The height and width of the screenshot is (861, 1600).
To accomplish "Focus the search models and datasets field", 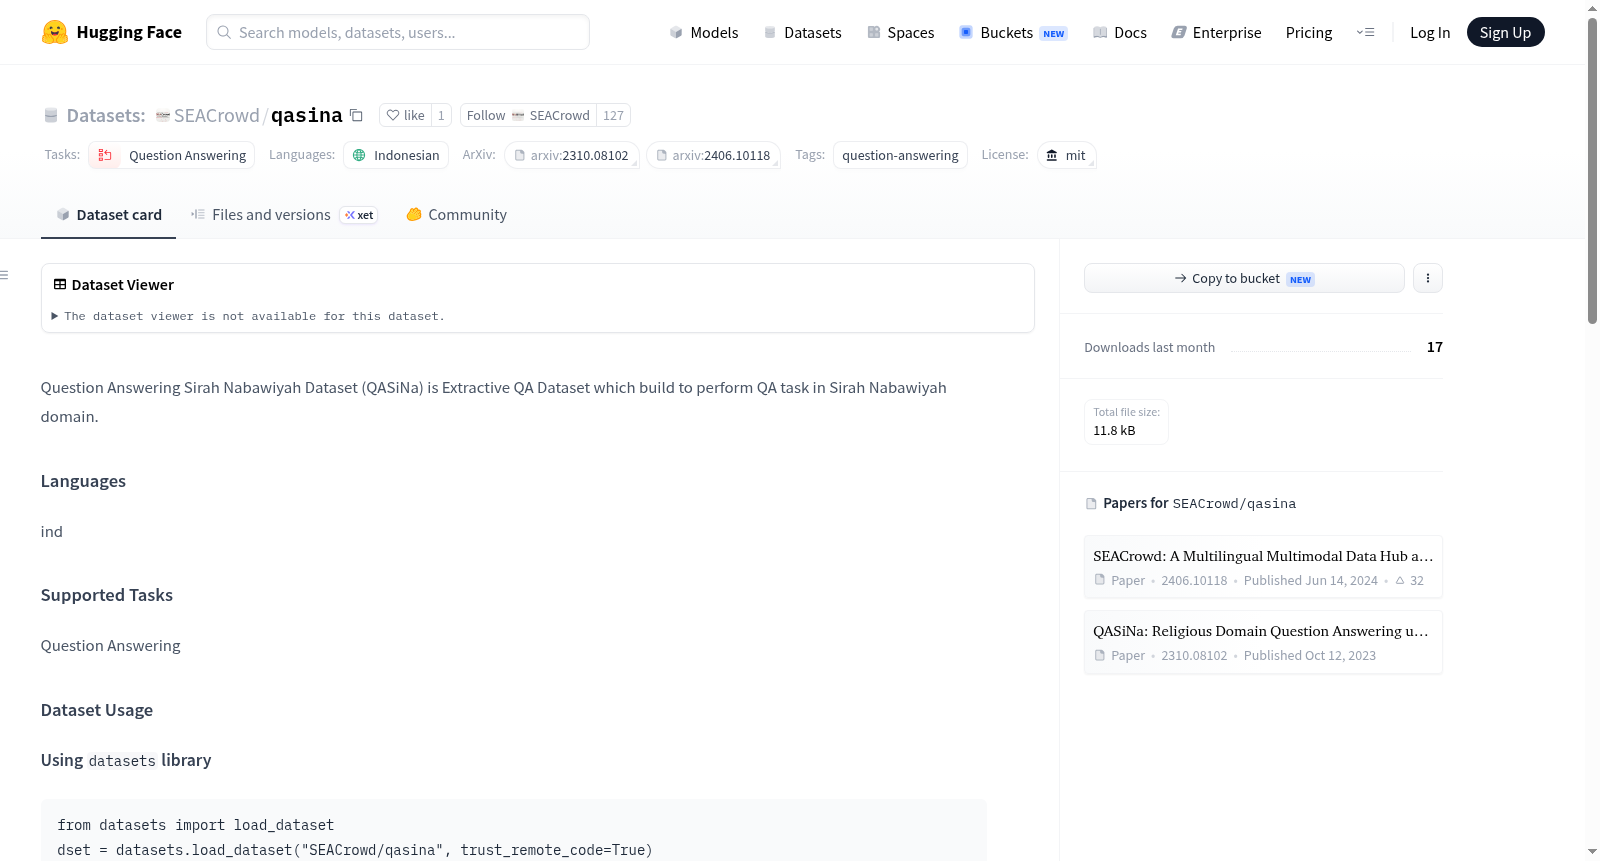I will (x=398, y=32).
